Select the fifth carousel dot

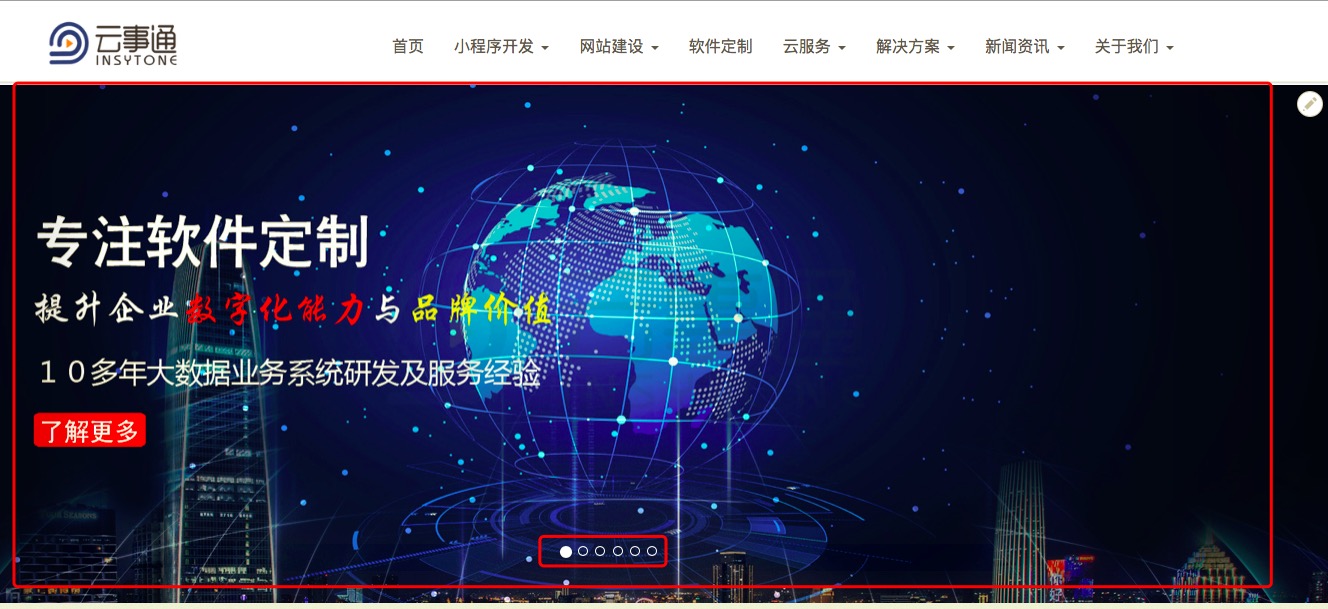637,550
